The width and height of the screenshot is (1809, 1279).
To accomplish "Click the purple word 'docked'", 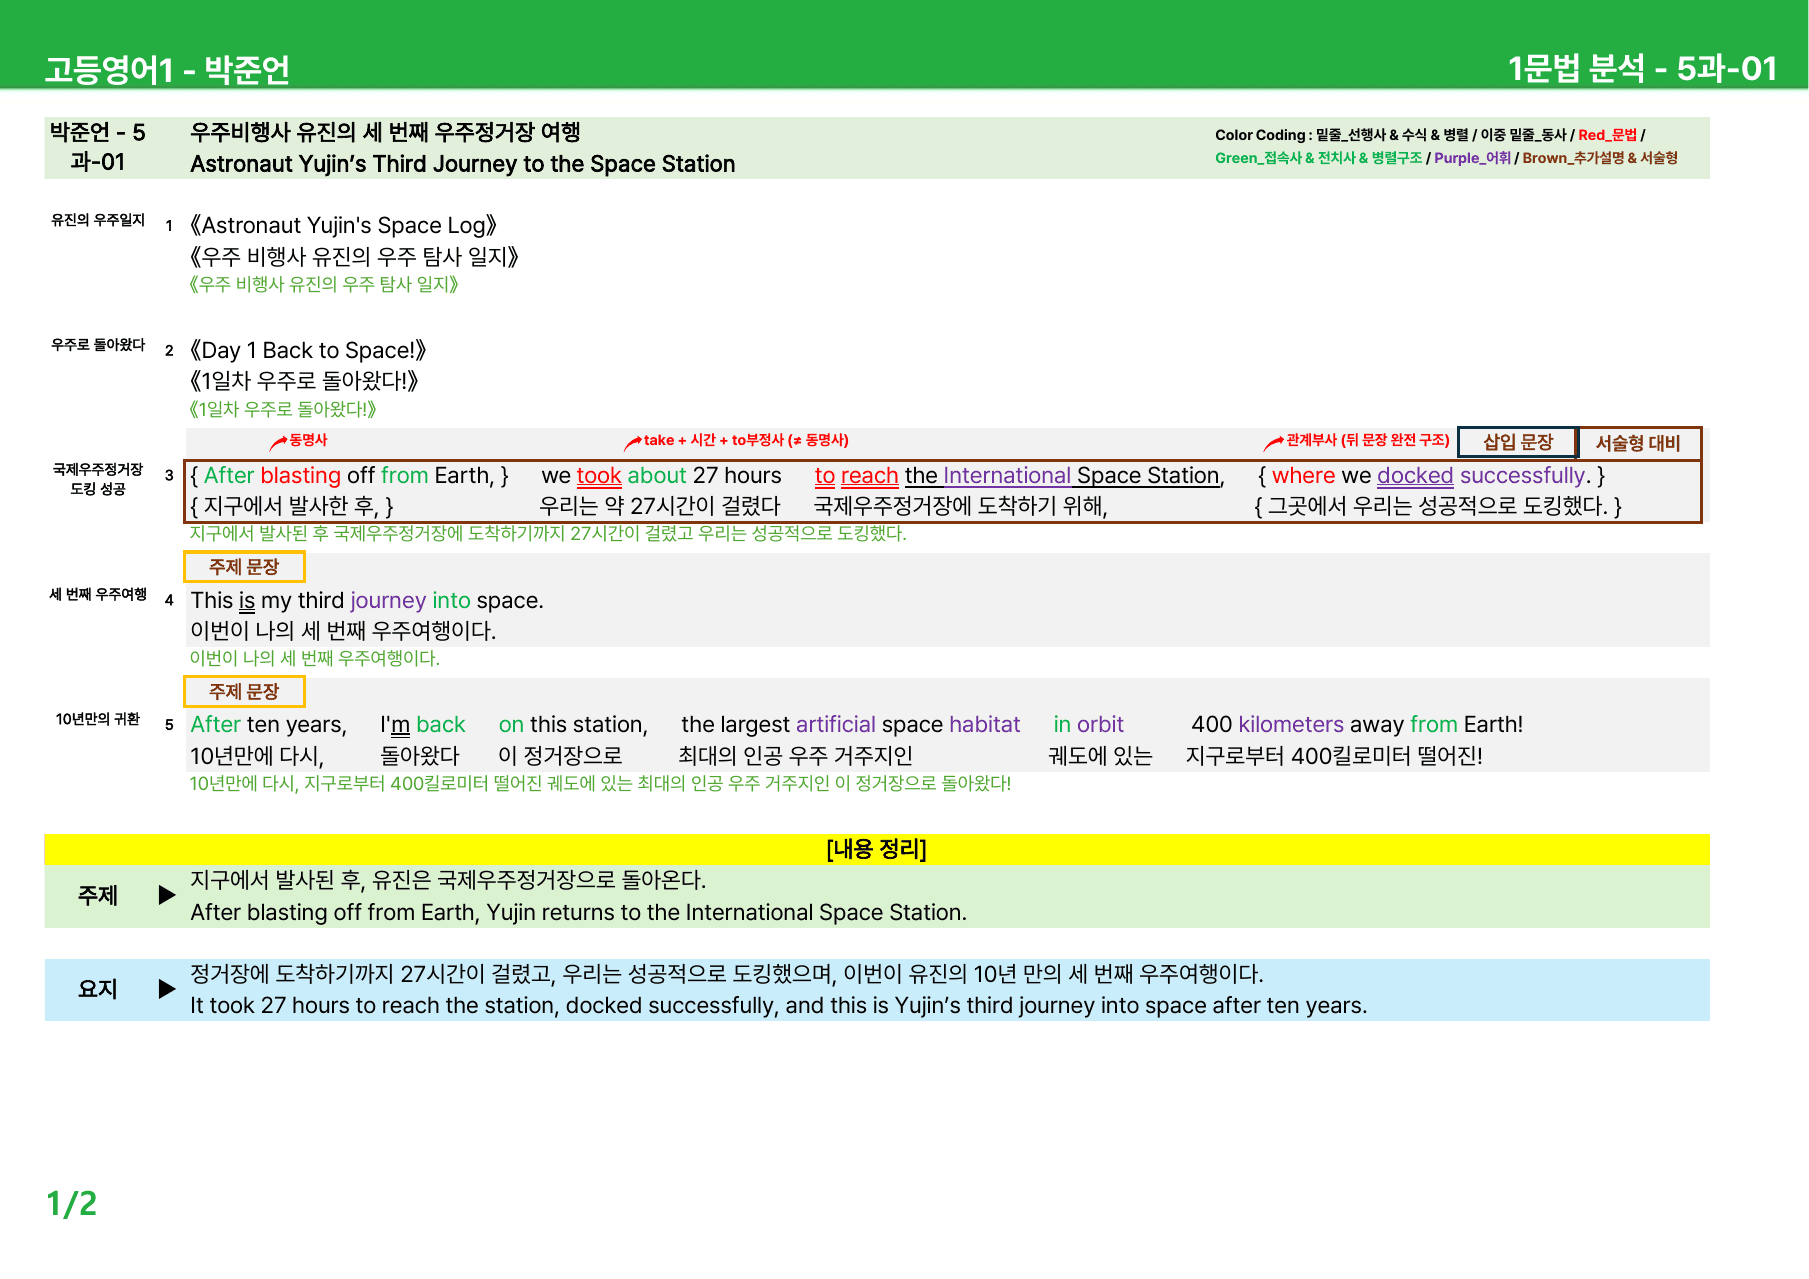I will tap(1415, 476).
